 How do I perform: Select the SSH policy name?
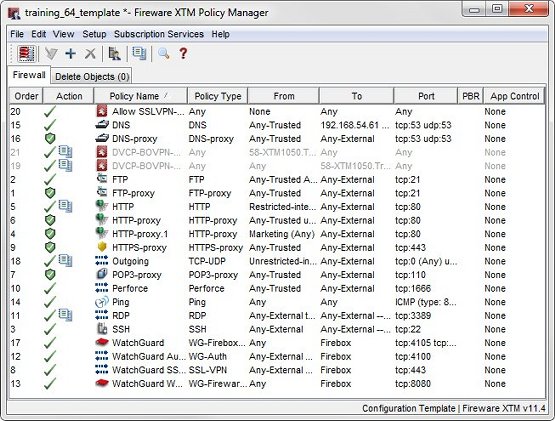[121, 329]
